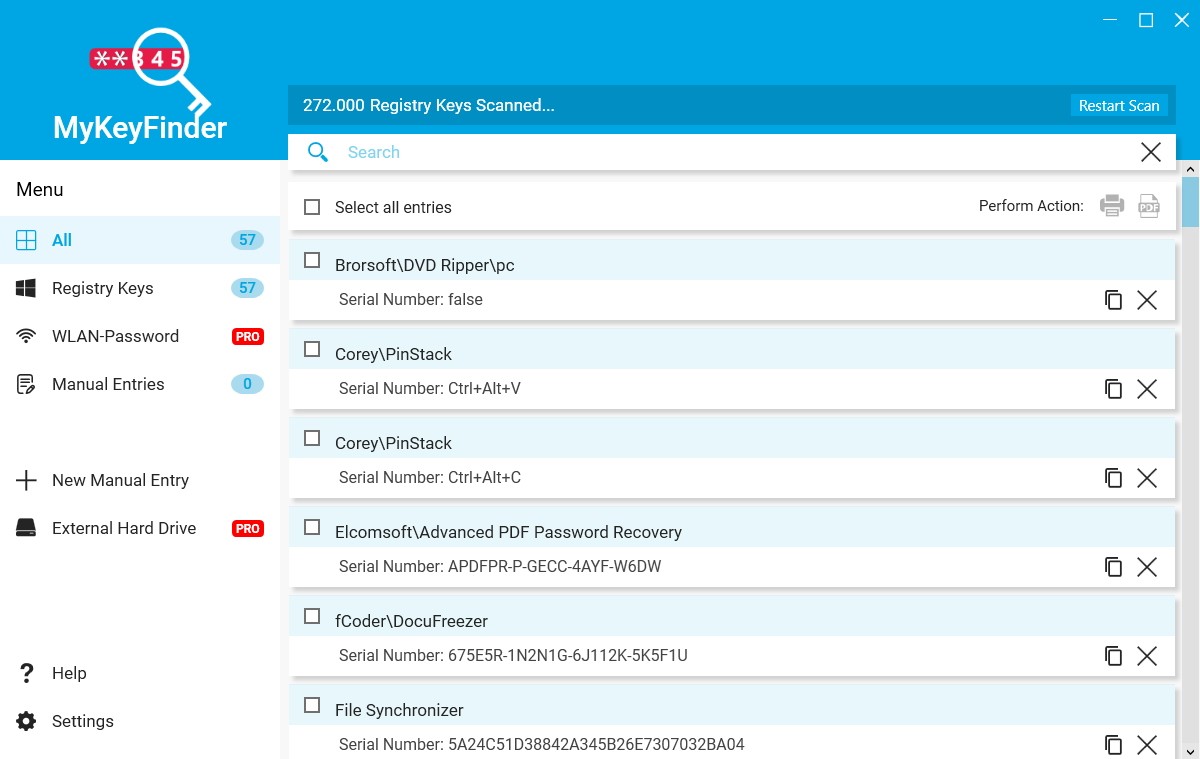Click the drive icon for External Hard Drive
Image resolution: width=1200 pixels, height=759 pixels.
pos(26,528)
